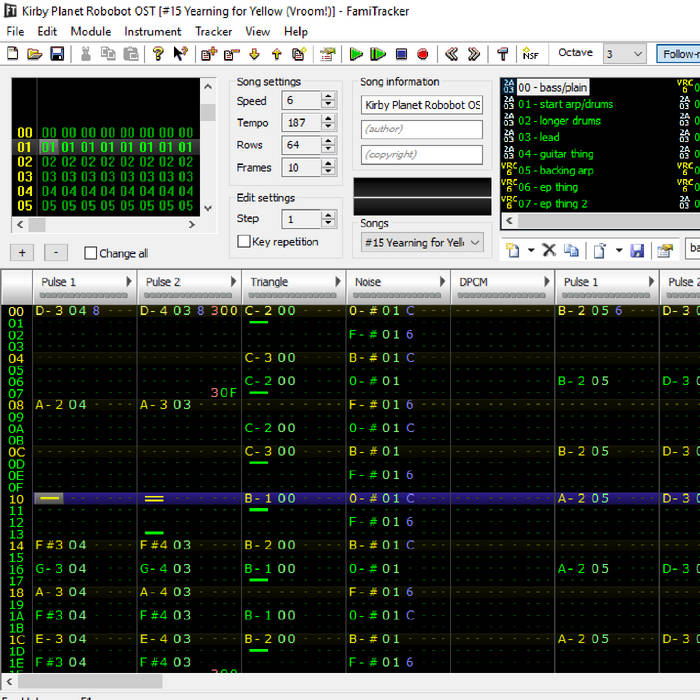This screenshot has width=700, height=700.
Task: Open the Instrument menu
Action: (x=153, y=31)
